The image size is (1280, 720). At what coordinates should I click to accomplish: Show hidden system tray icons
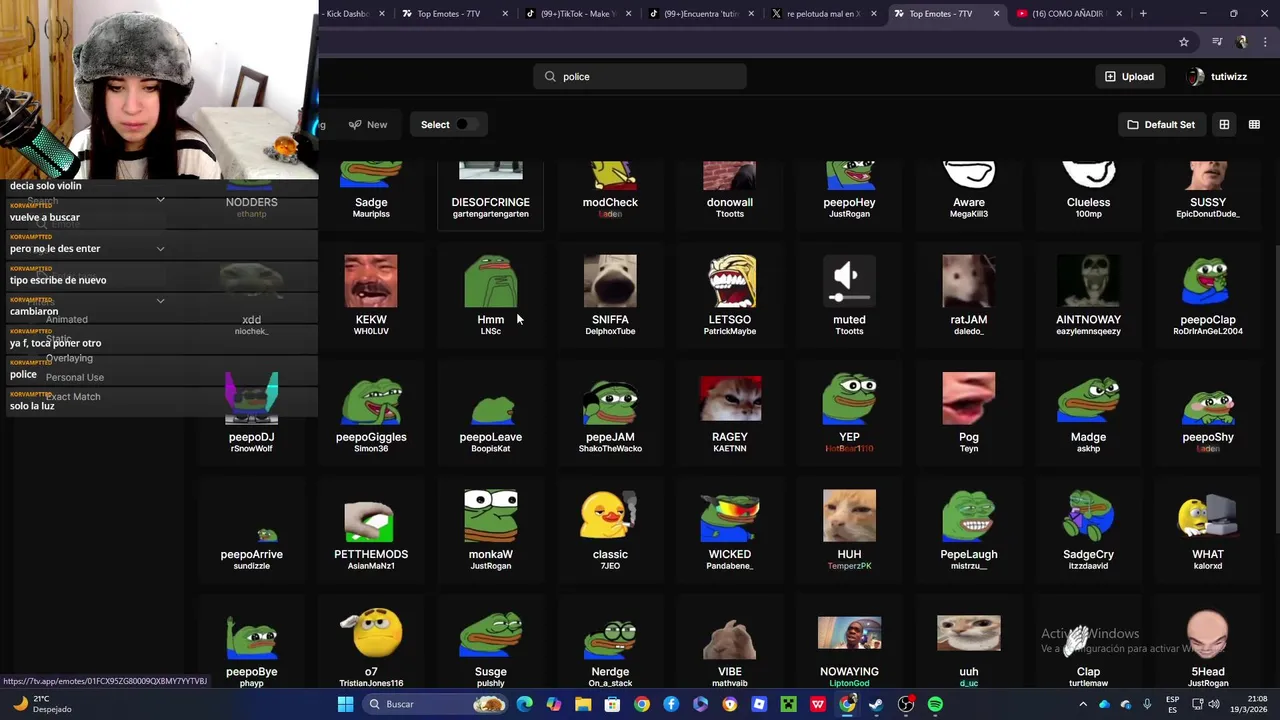click(1082, 704)
